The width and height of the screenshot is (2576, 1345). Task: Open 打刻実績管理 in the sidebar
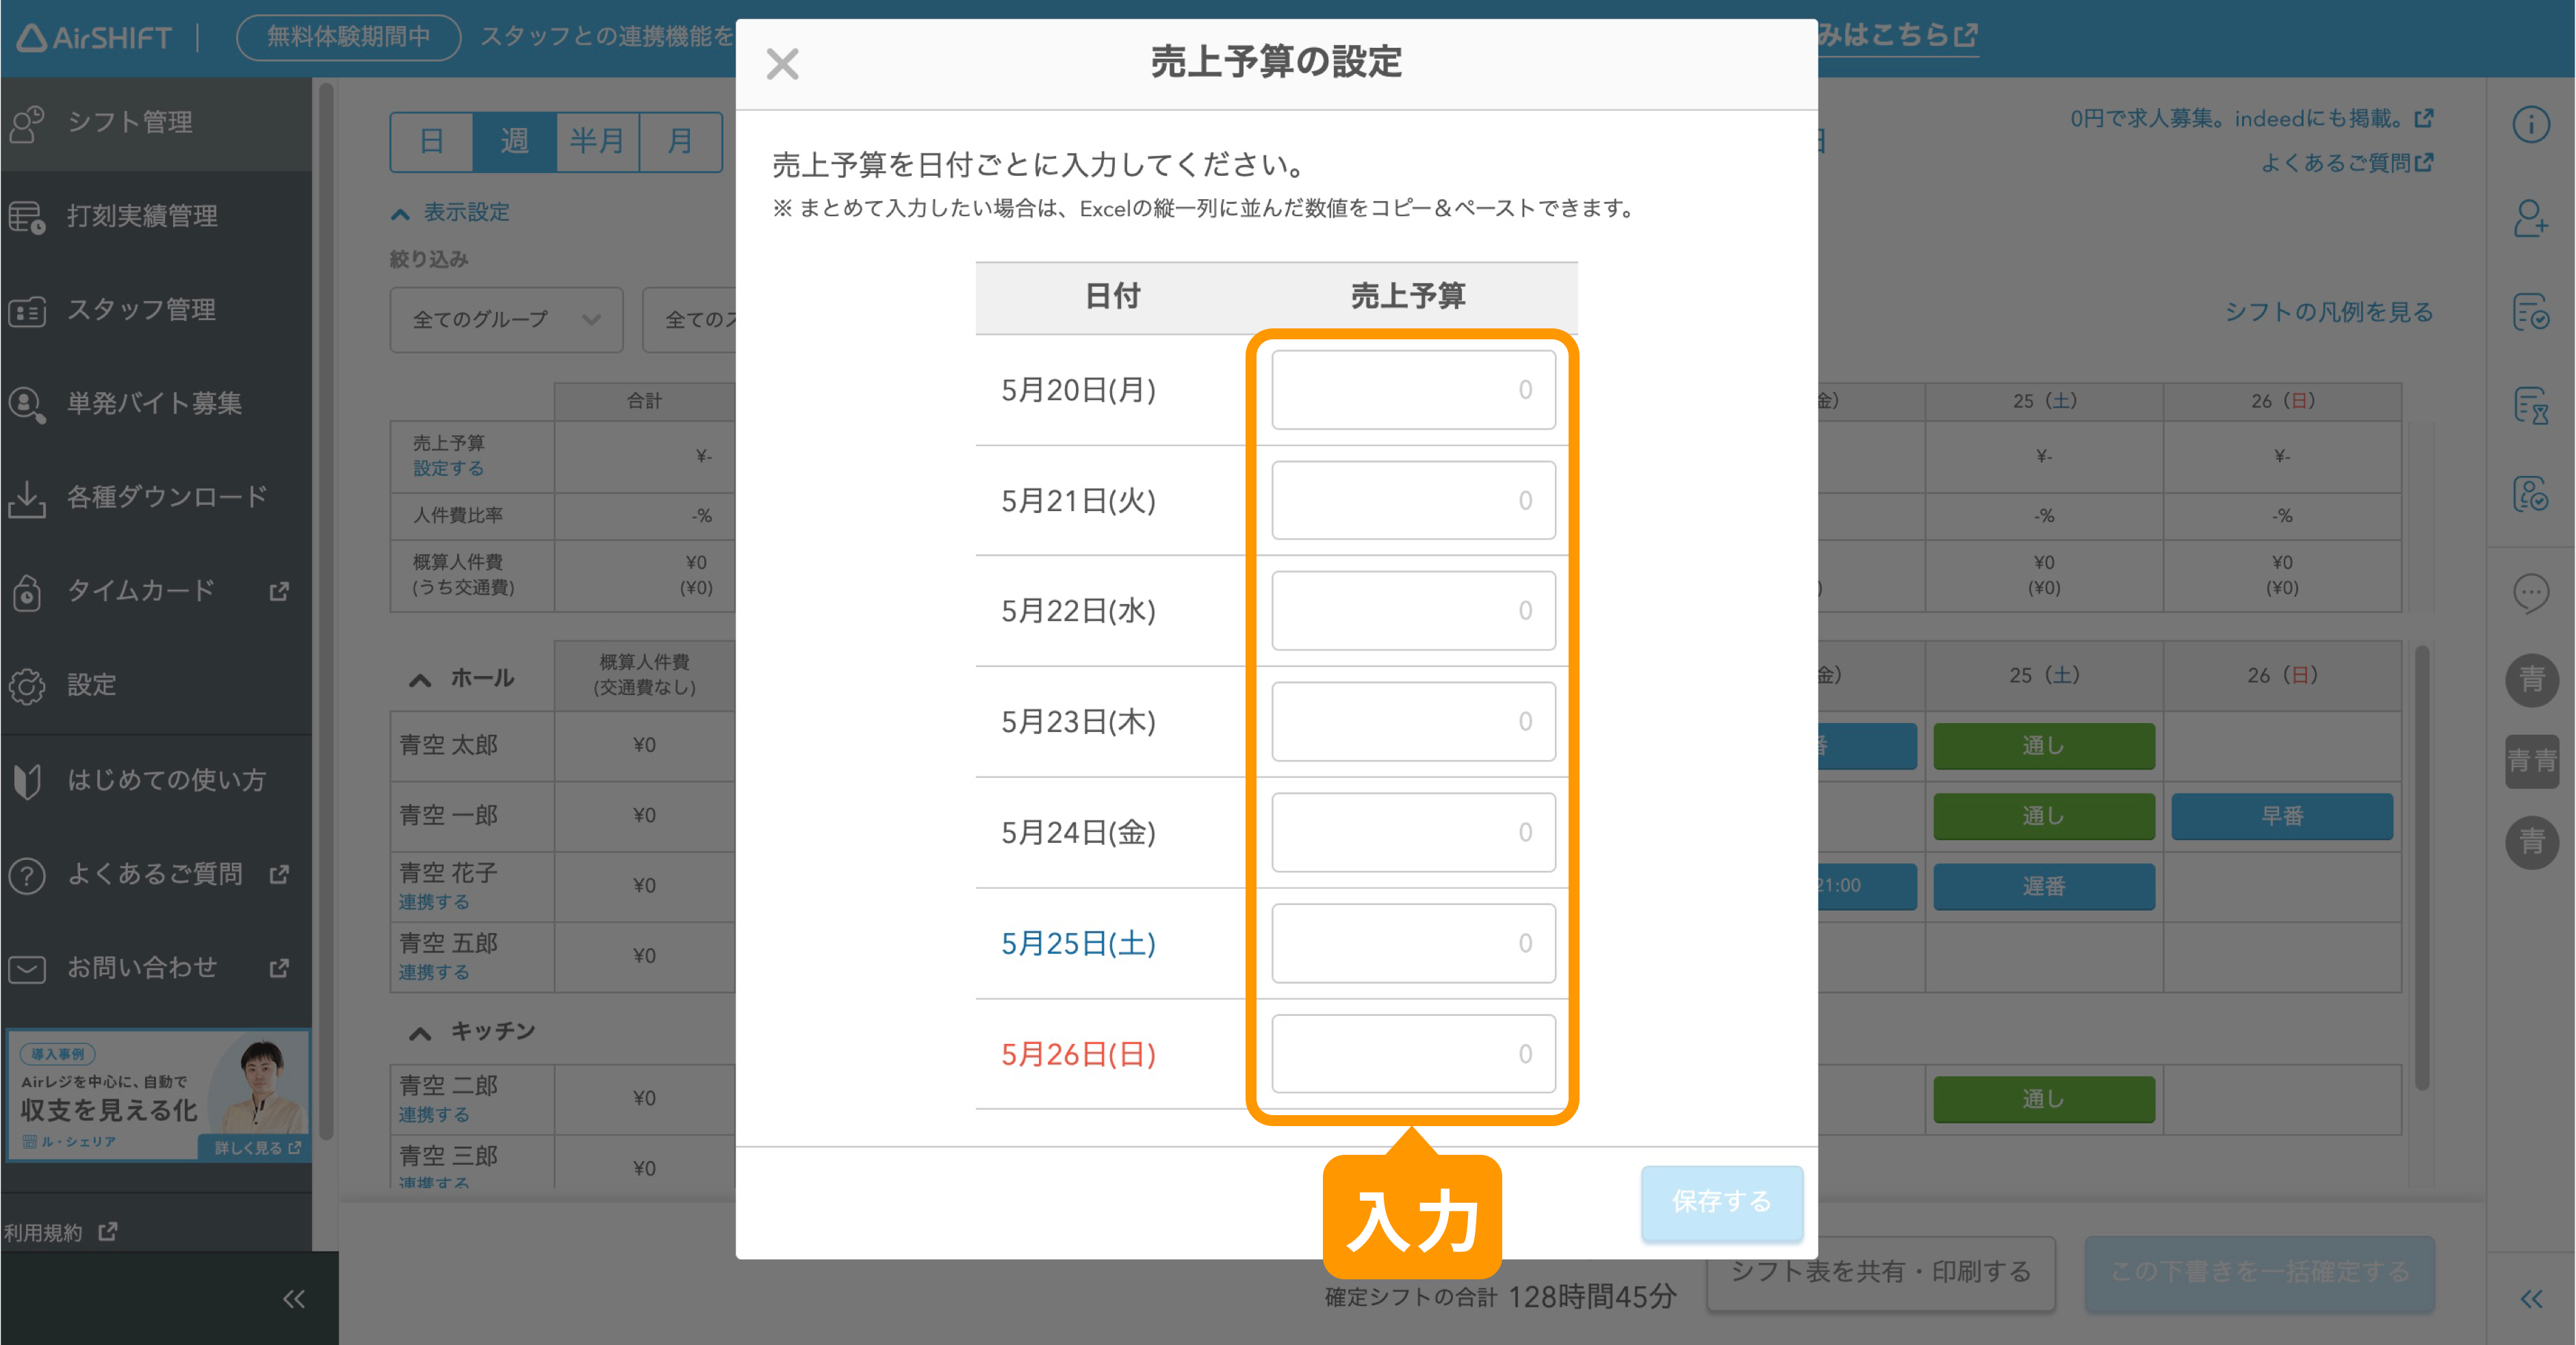(x=156, y=216)
